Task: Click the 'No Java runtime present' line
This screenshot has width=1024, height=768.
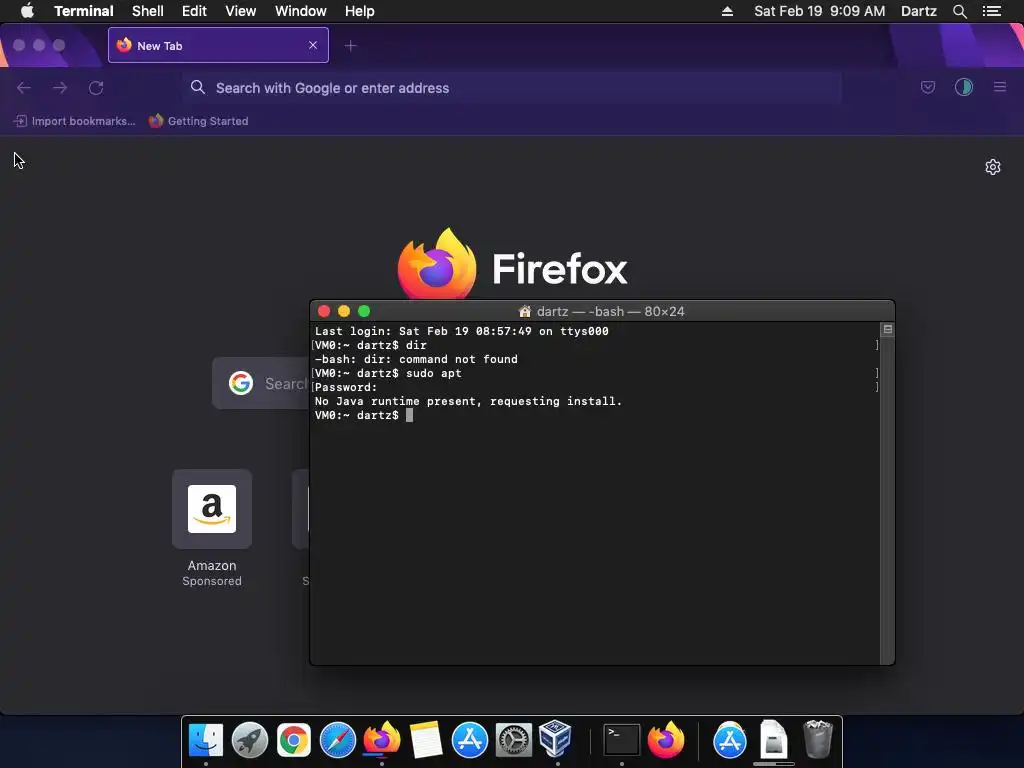Action: pyautogui.click(x=468, y=401)
